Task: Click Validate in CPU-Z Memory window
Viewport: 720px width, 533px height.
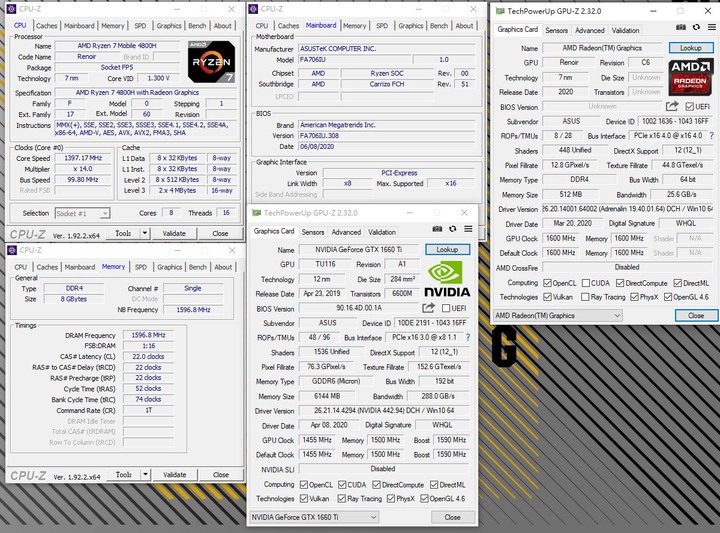Action: tap(175, 475)
